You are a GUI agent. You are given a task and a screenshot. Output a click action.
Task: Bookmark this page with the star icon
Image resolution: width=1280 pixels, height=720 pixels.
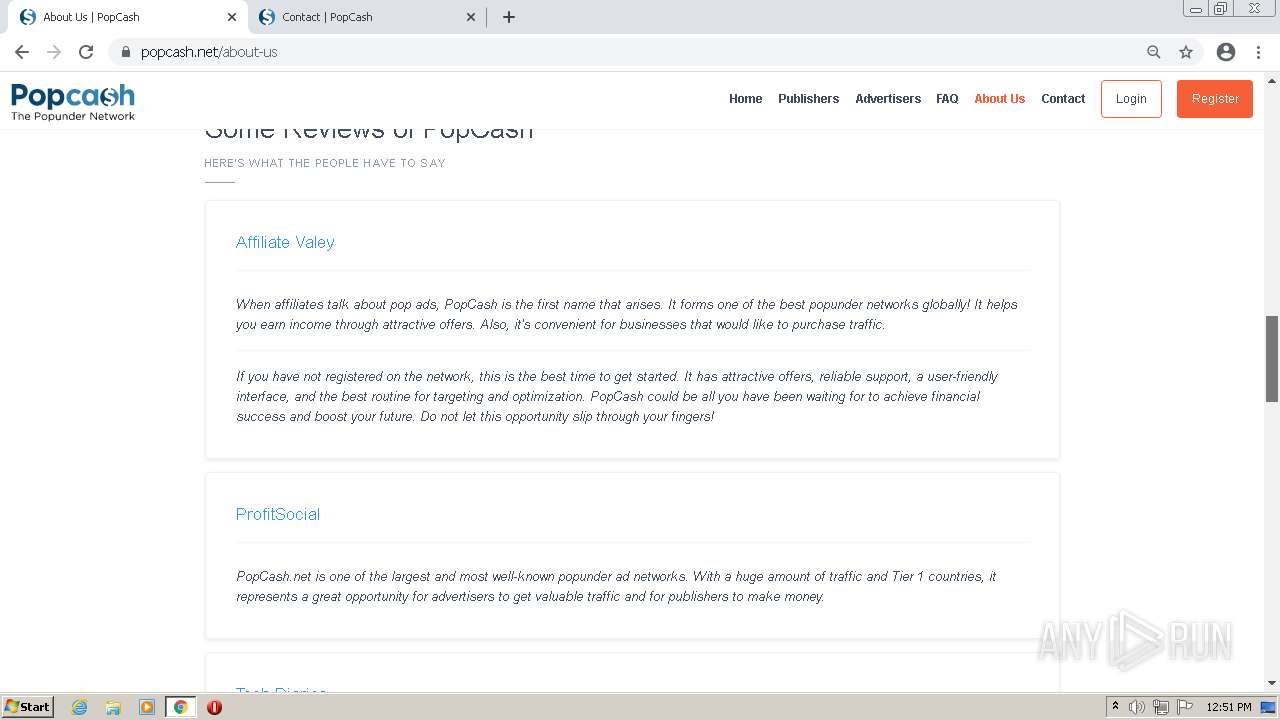click(1186, 52)
